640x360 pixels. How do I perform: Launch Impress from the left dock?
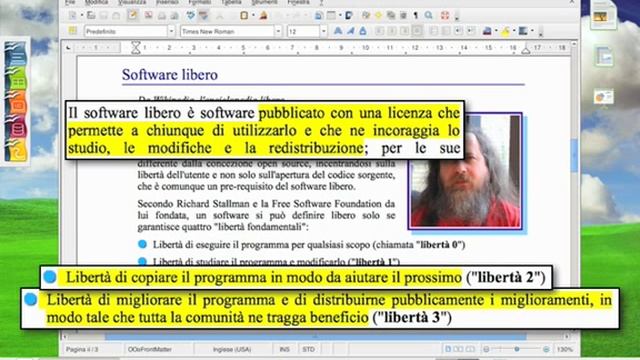pyautogui.click(x=16, y=103)
